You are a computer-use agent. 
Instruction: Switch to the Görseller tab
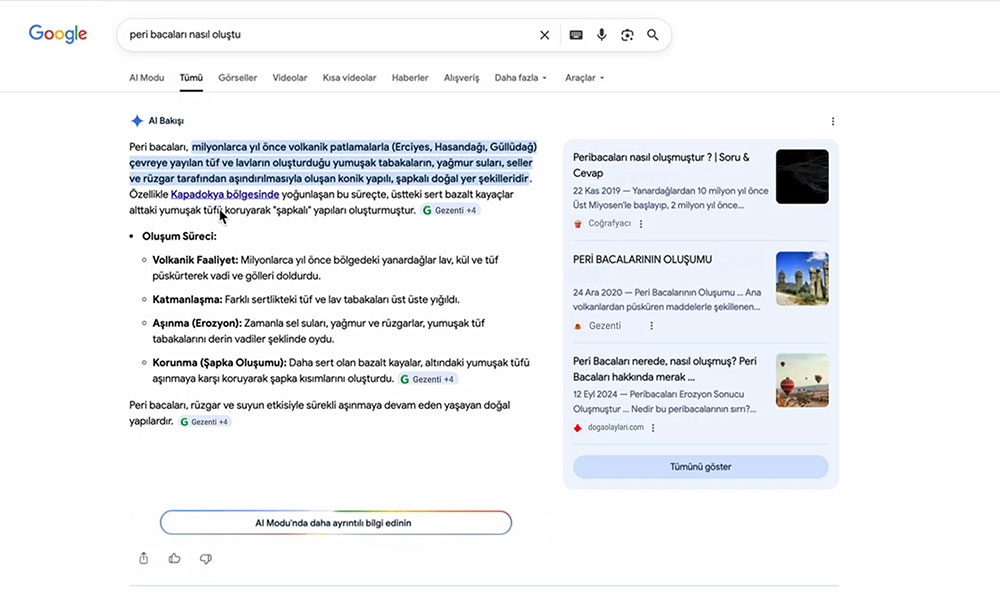[237, 77]
